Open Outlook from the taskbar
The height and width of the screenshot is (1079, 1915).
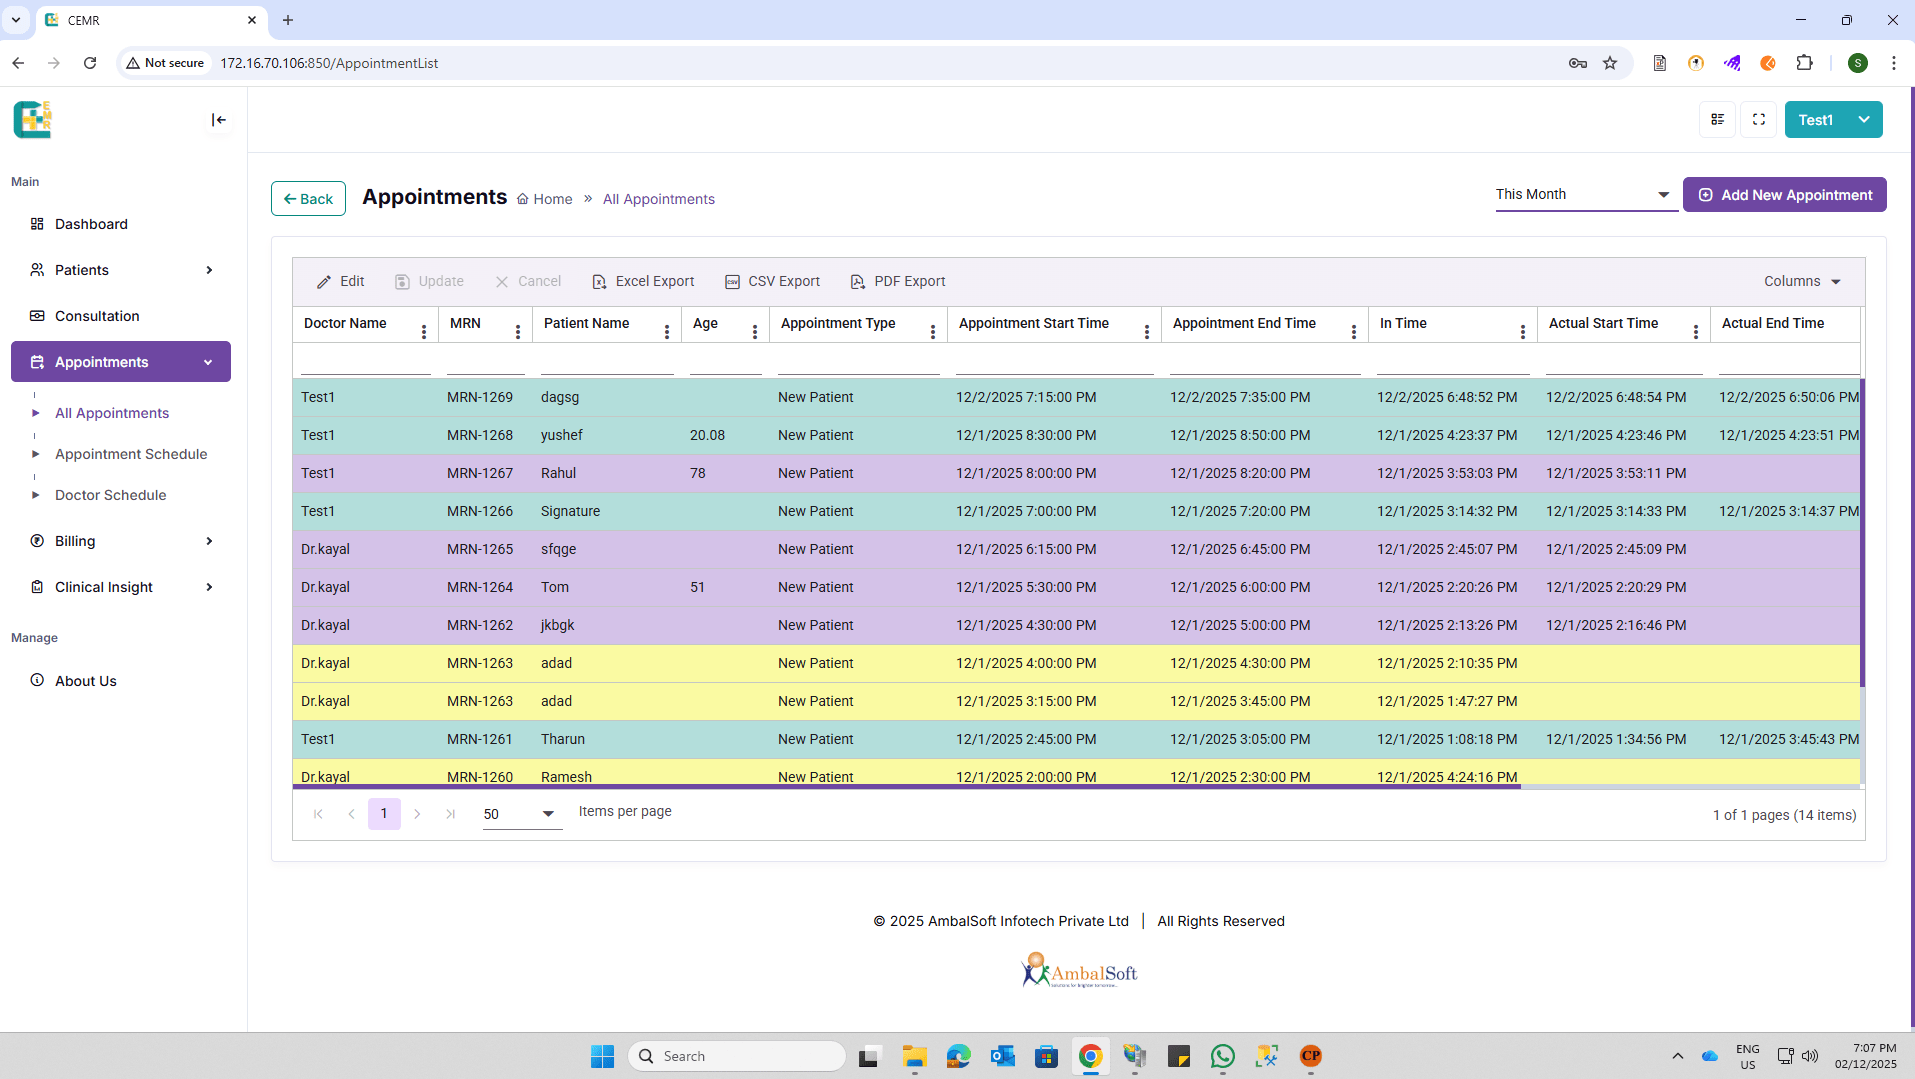tap(1002, 1056)
